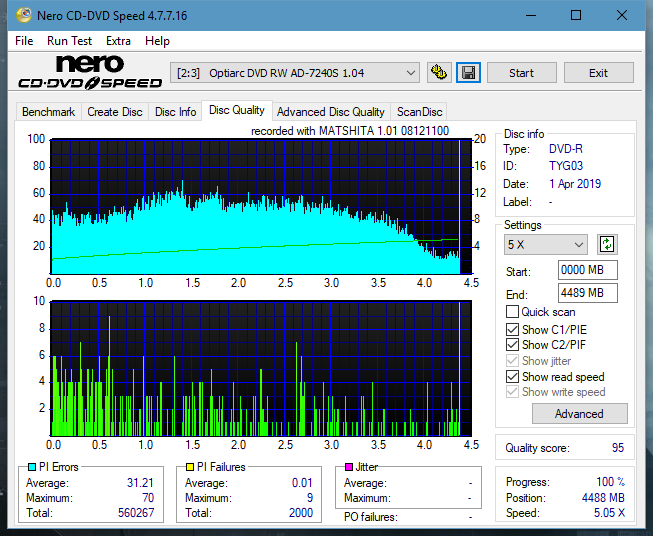Click the Start position field 0000 MB
653x536 pixels.
587,270
